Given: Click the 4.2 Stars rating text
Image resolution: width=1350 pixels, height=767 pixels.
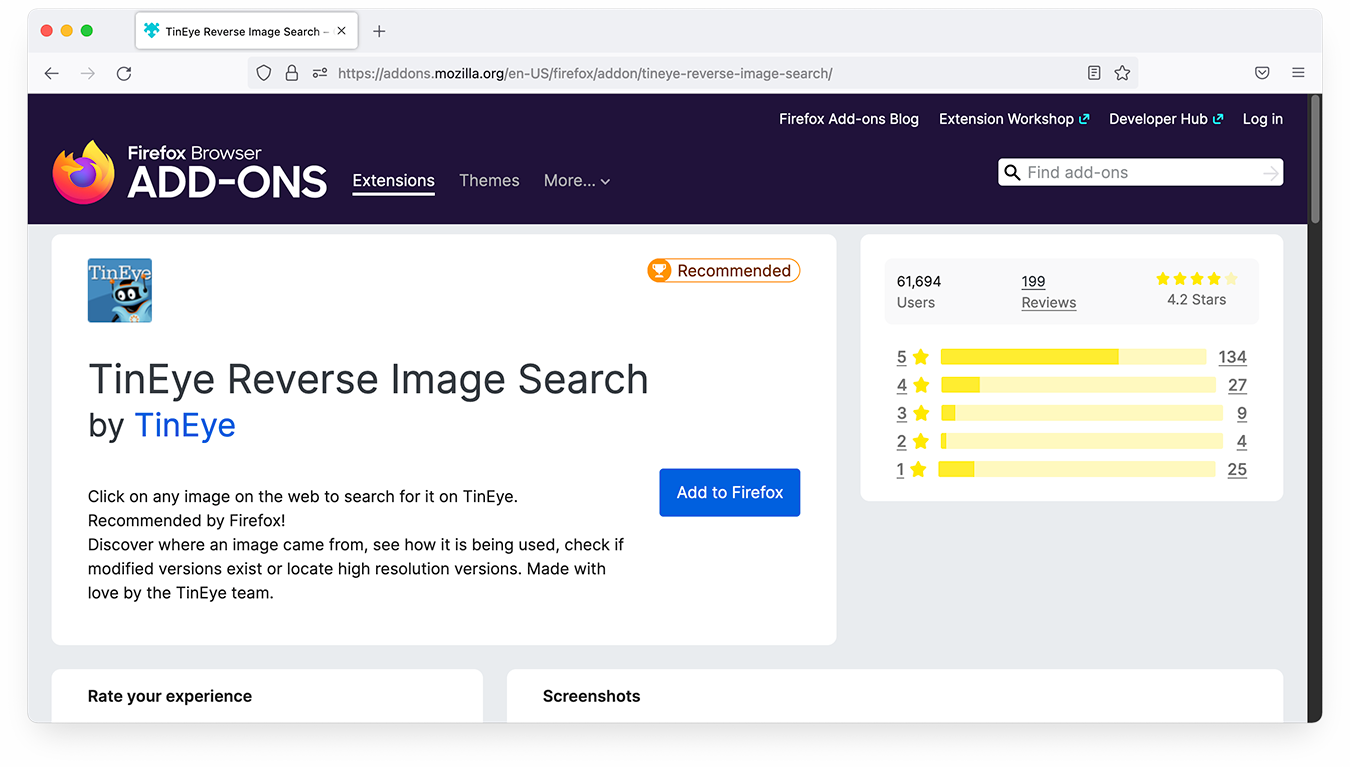Looking at the screenshot, I should point(1196,300).
